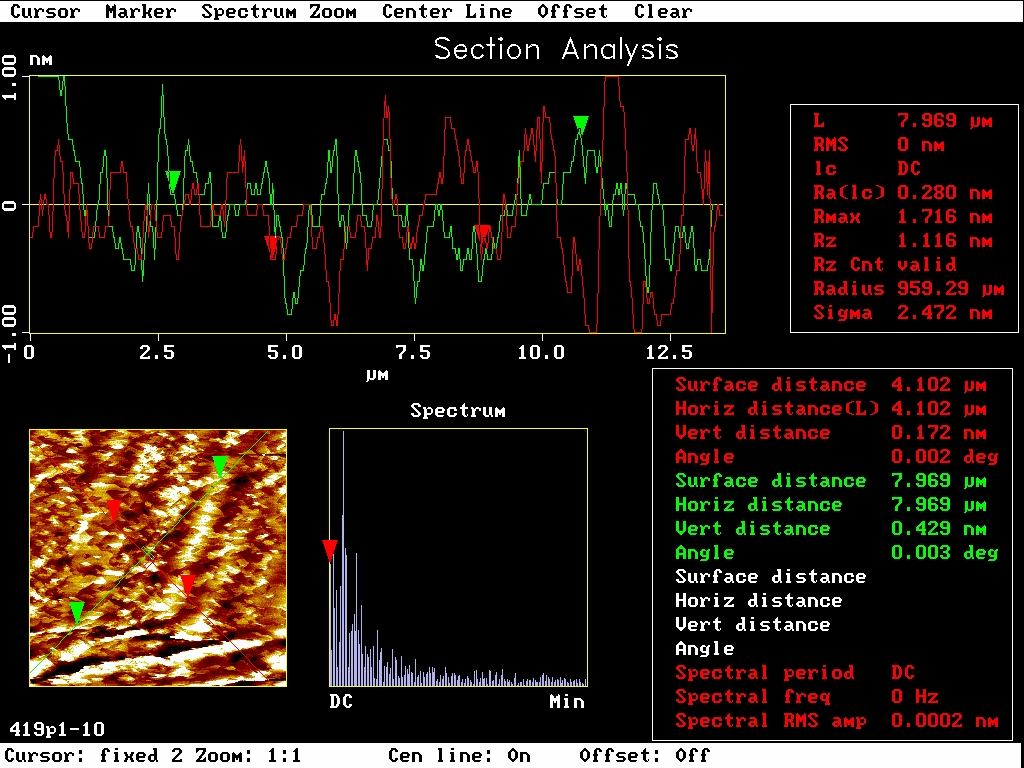Screen dimensions: 1024x768
Task: Click red Angle value '0.002 deg'
Action: 945,456
